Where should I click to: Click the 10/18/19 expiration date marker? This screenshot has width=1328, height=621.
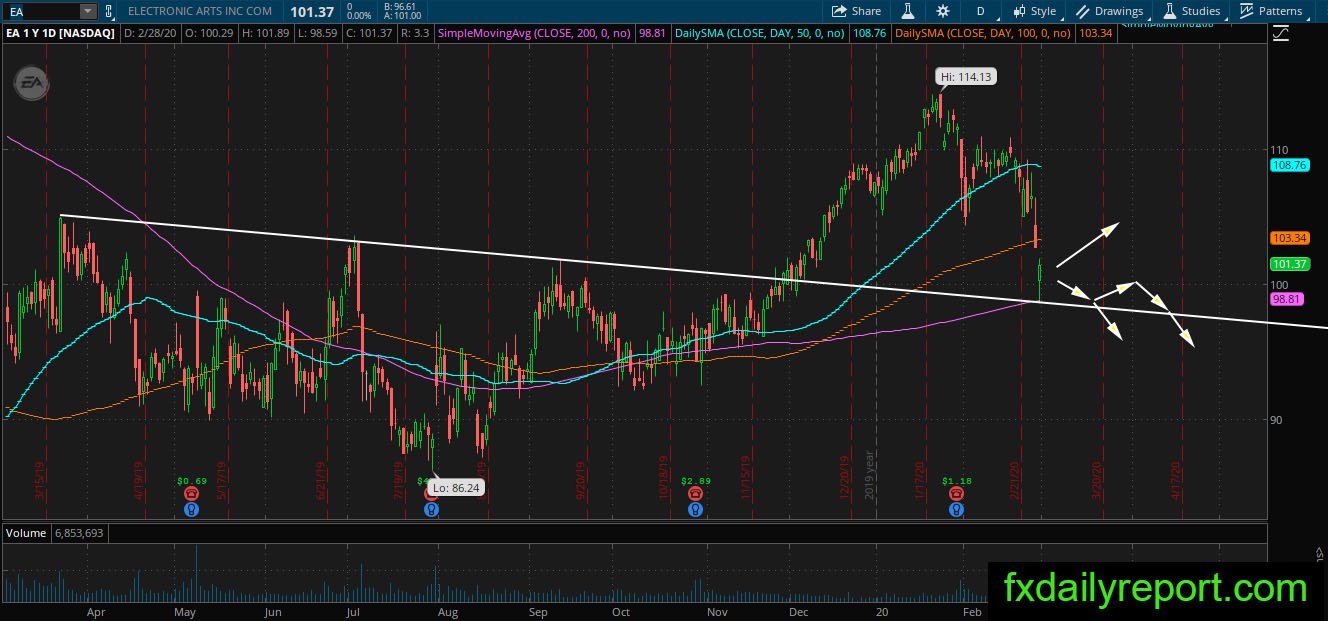tap(663, 479)
